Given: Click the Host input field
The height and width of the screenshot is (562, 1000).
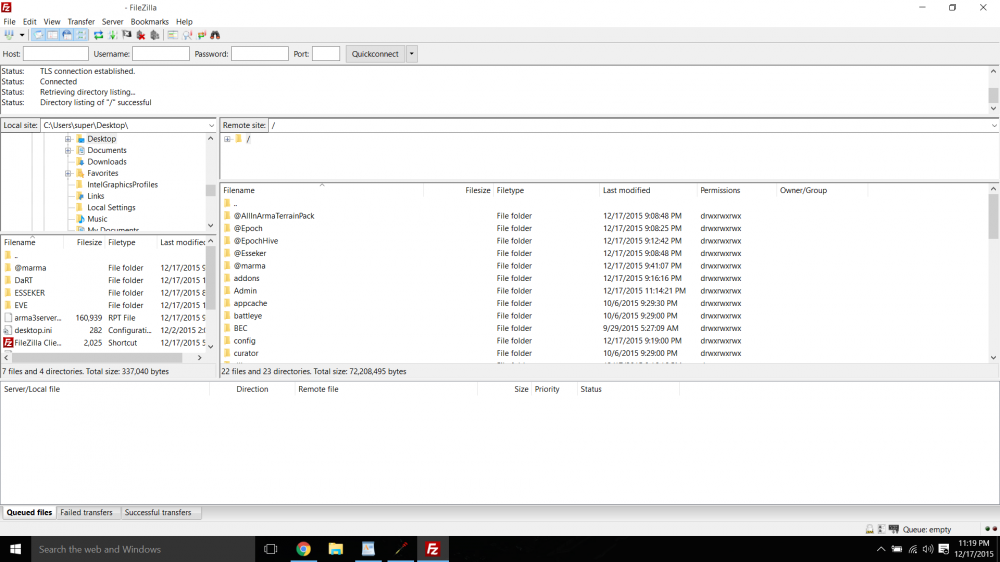Looking at the screenshot, I should [x=56, y=54].
